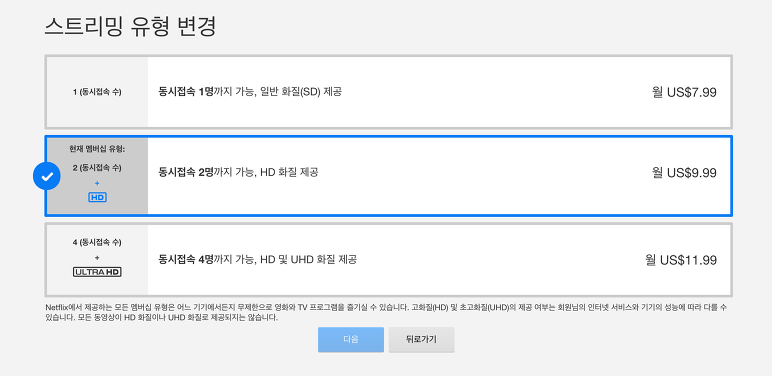
Task: Click the '1 (동시접속 수)' label
Action: pyautogui.click(x=97, y=92)
